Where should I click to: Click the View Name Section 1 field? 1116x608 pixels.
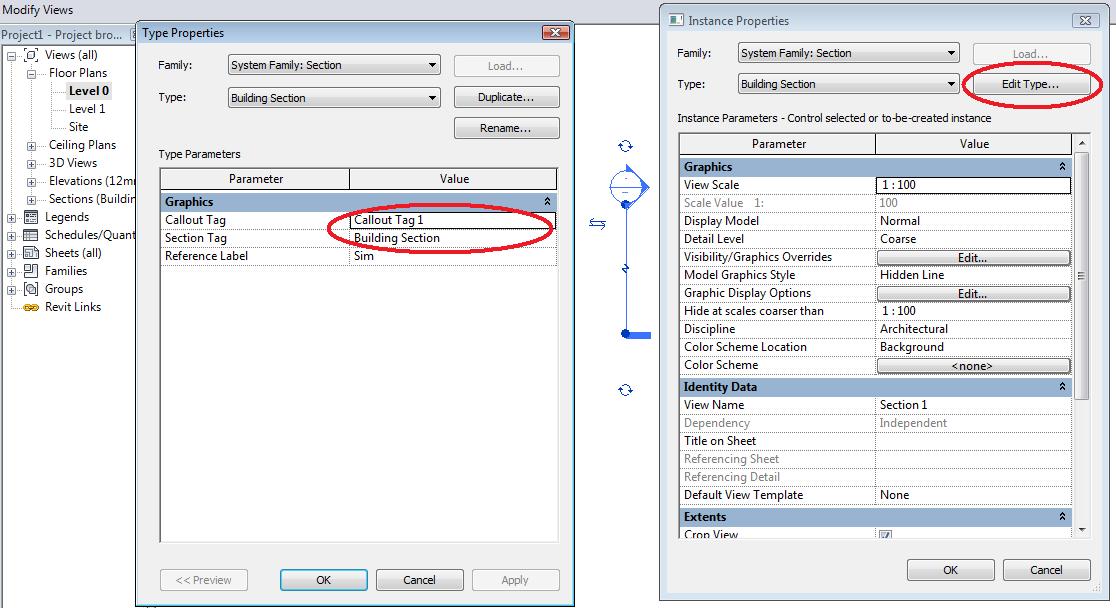[973, 405]
